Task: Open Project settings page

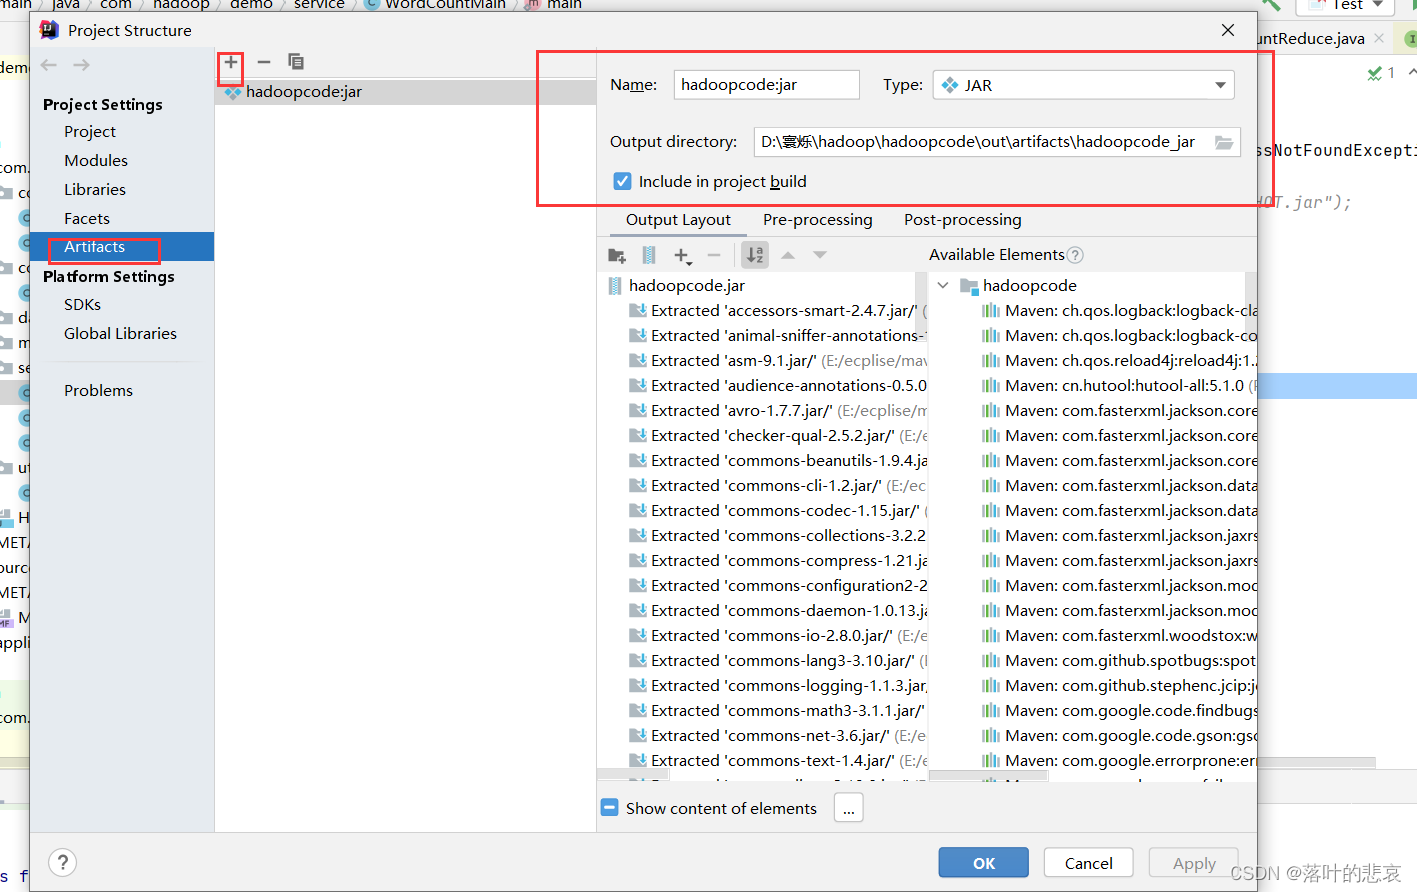Action: point(90,132)
